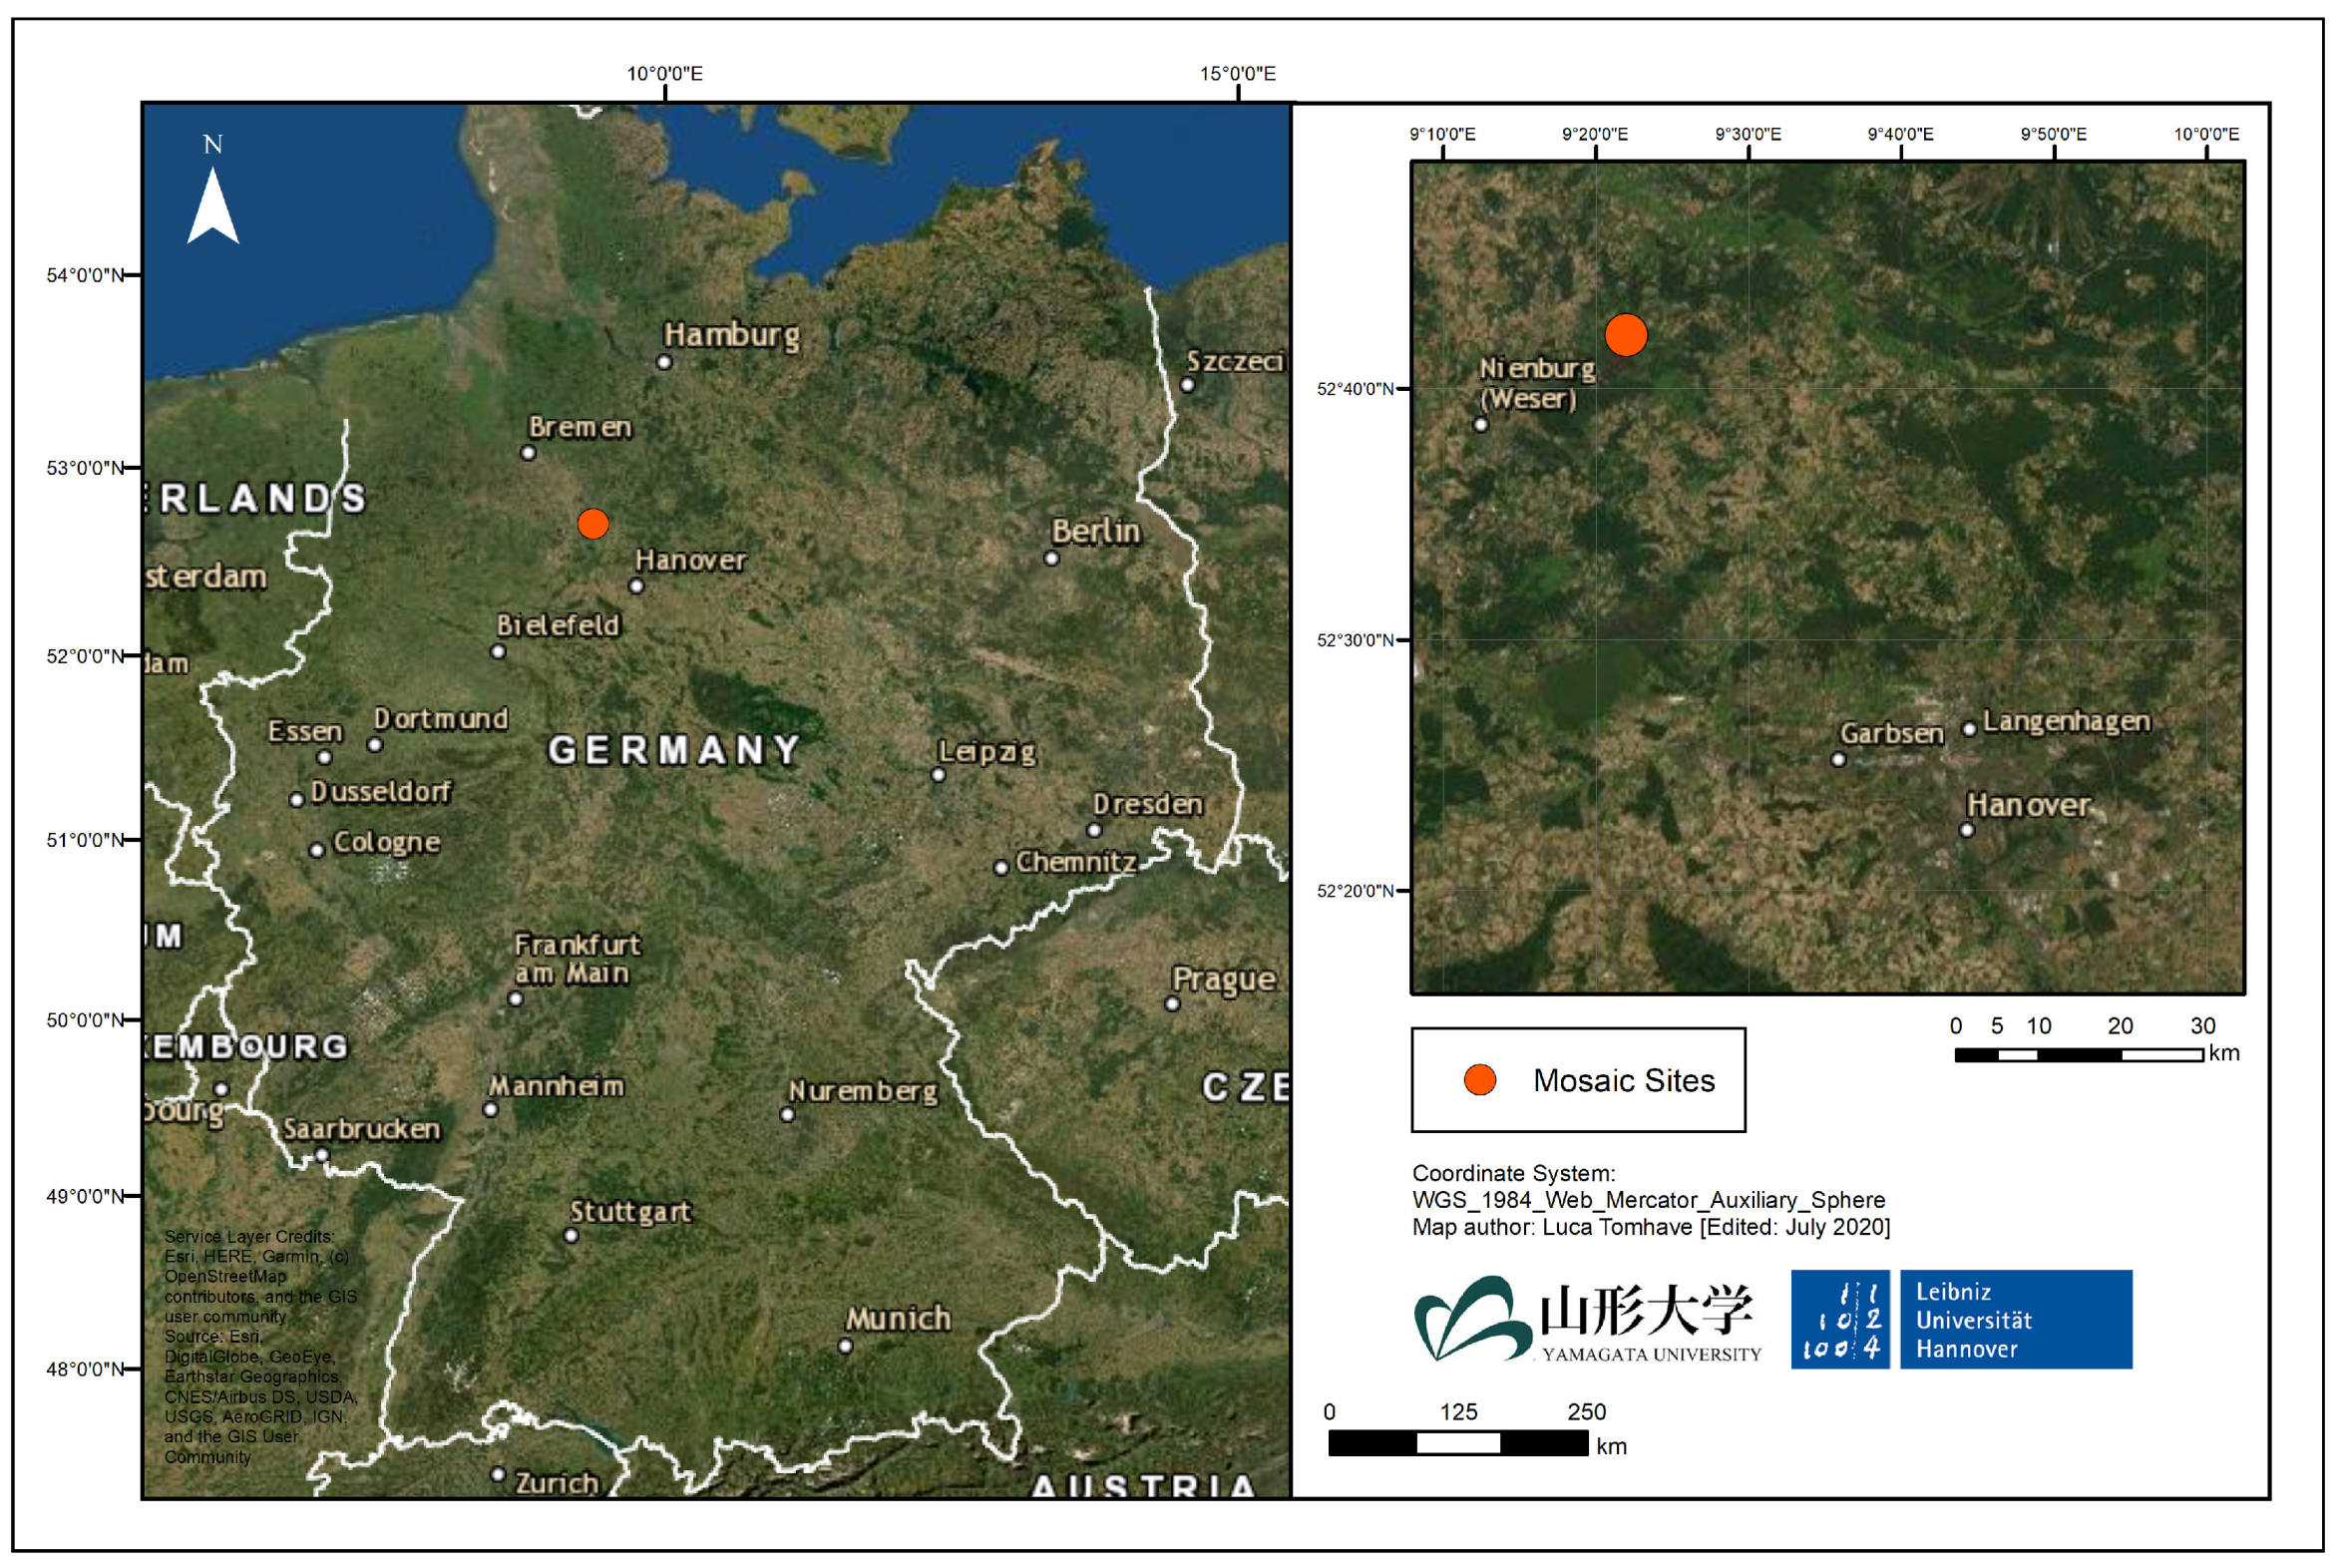The image size is (2343, 1568).
Task: Click the orange mosaic site on Germany map
Action: 593,524
